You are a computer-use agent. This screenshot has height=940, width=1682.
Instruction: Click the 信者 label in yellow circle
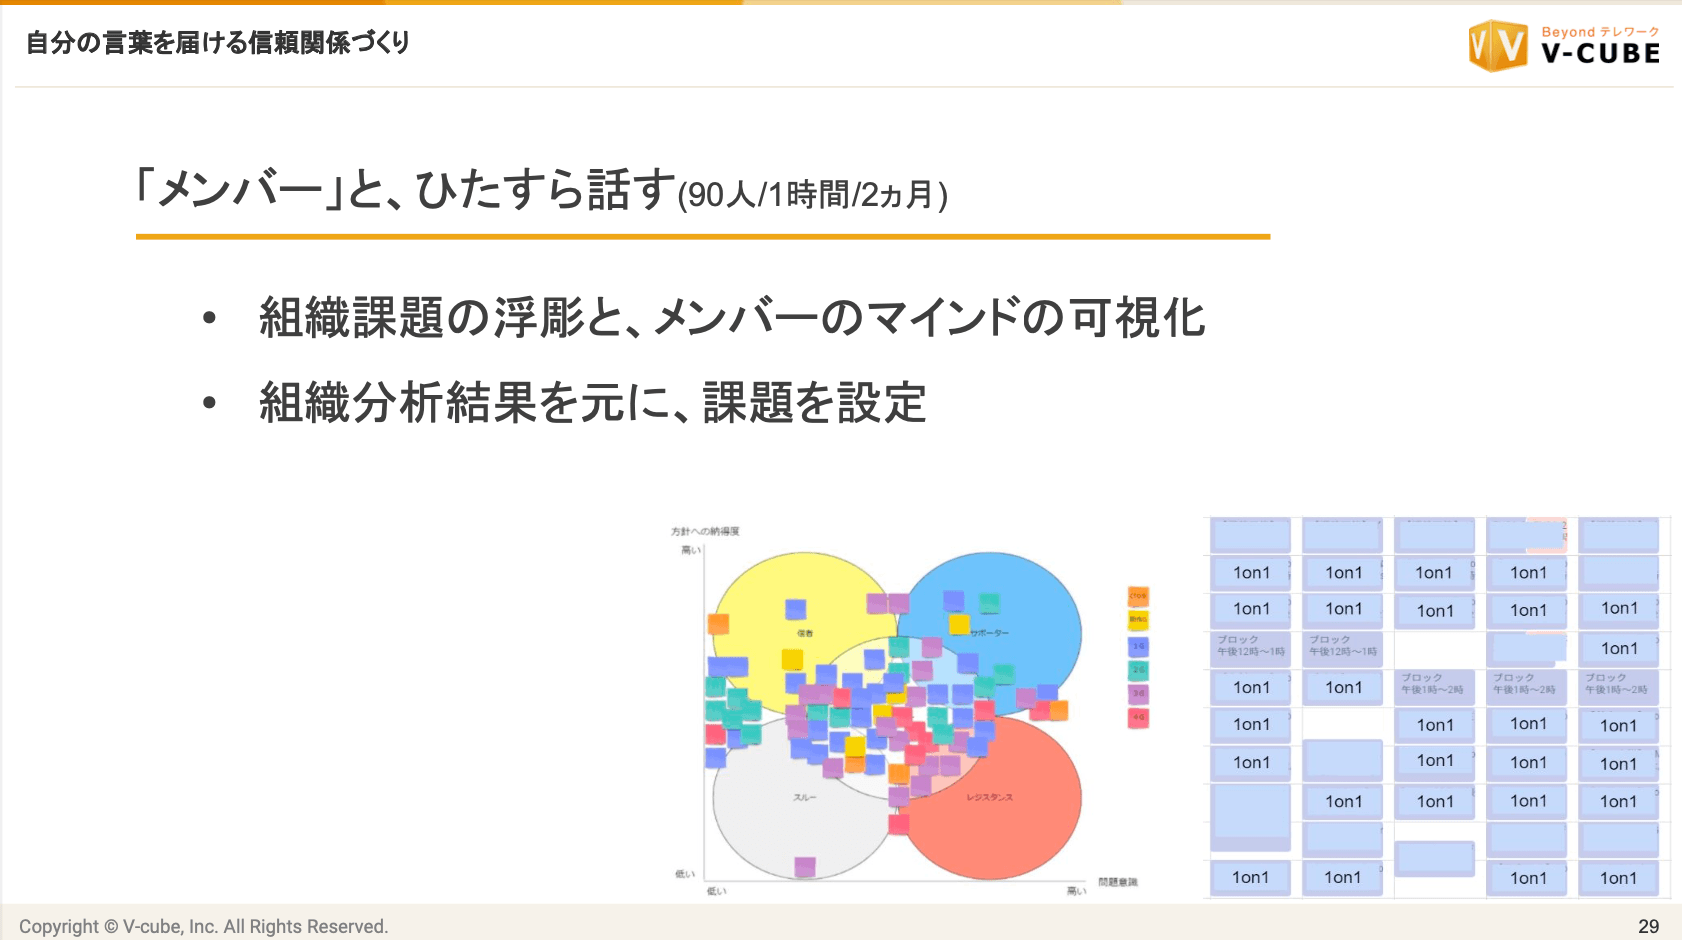(805, 633)
